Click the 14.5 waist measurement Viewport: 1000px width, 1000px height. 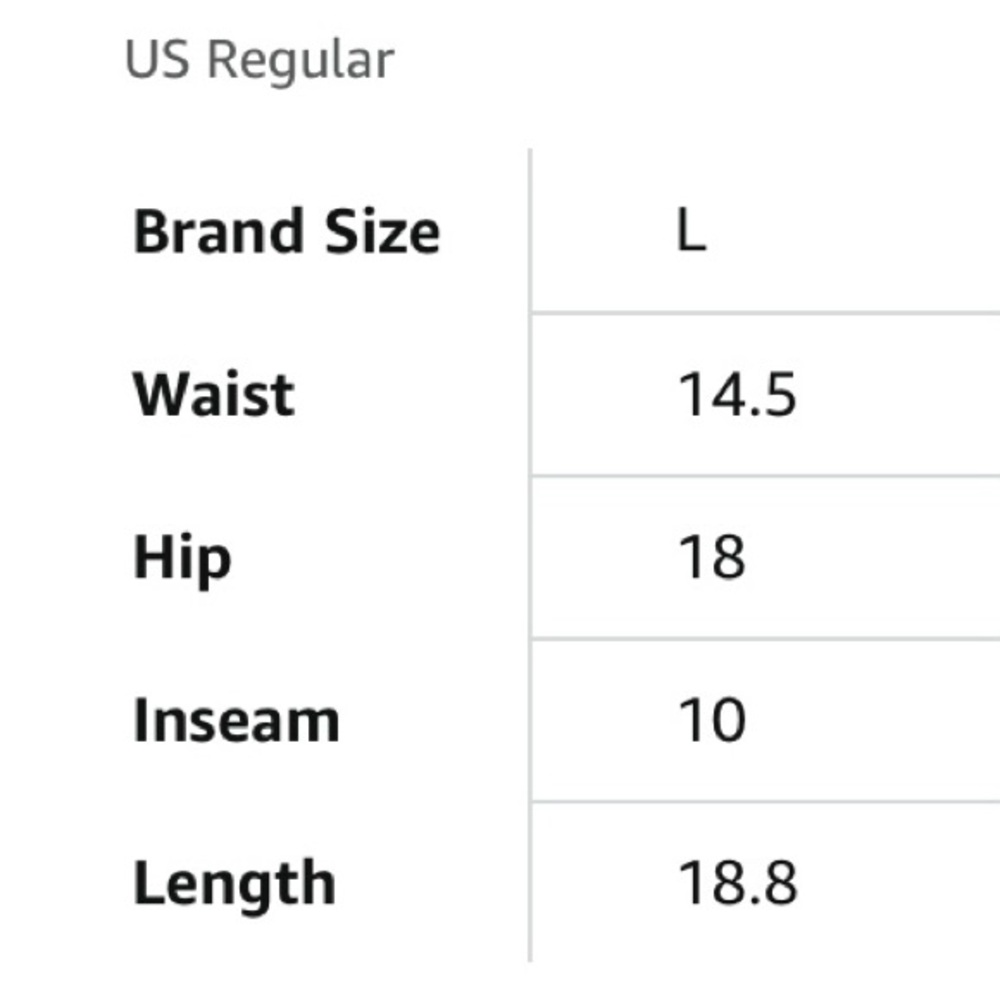tap(737, 394)
